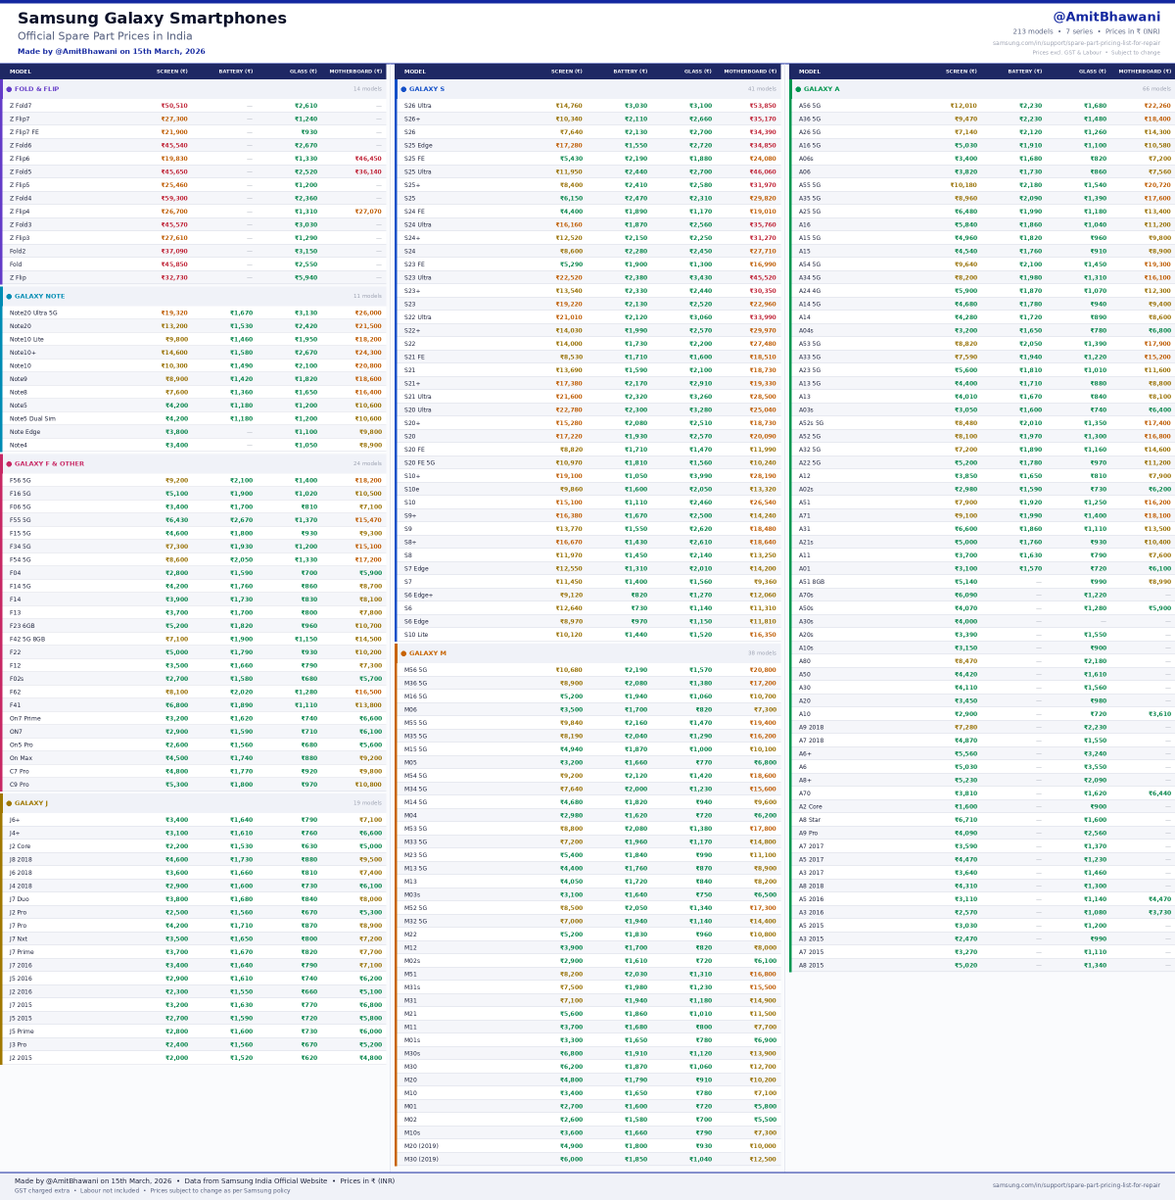Click 'Made by @AmitBhawani on 15th March, 2026' under the title

click(111, 51)
